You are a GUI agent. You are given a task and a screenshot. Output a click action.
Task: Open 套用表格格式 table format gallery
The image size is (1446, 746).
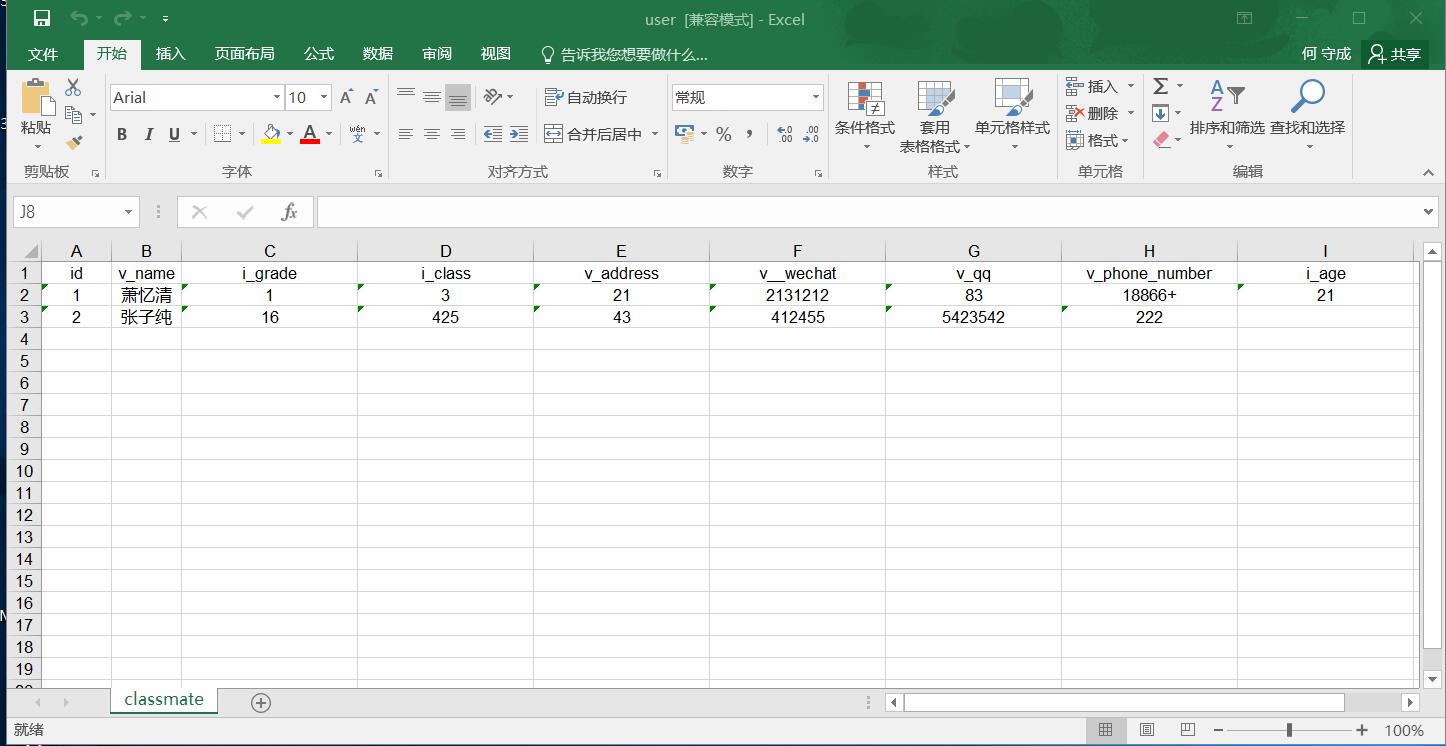tap(934, 116)
